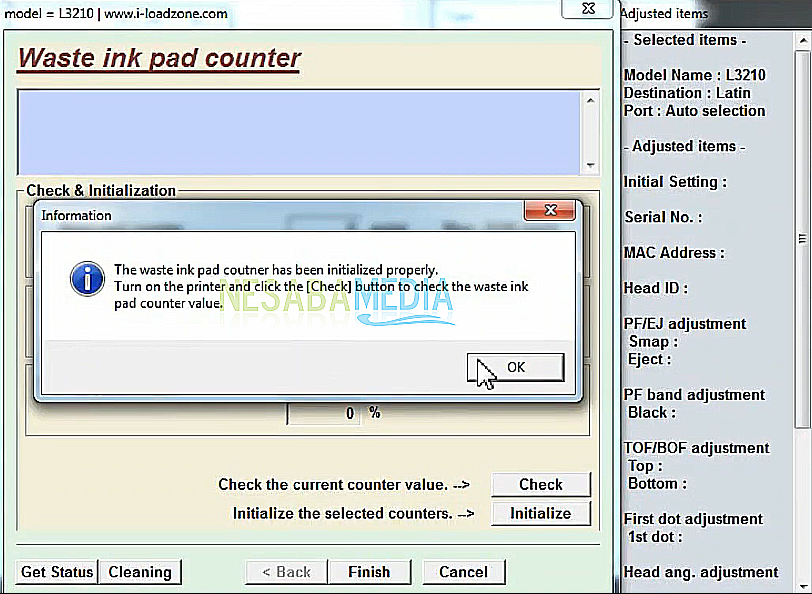Click down arrow of log area scrollbar

tap(590, 166)
